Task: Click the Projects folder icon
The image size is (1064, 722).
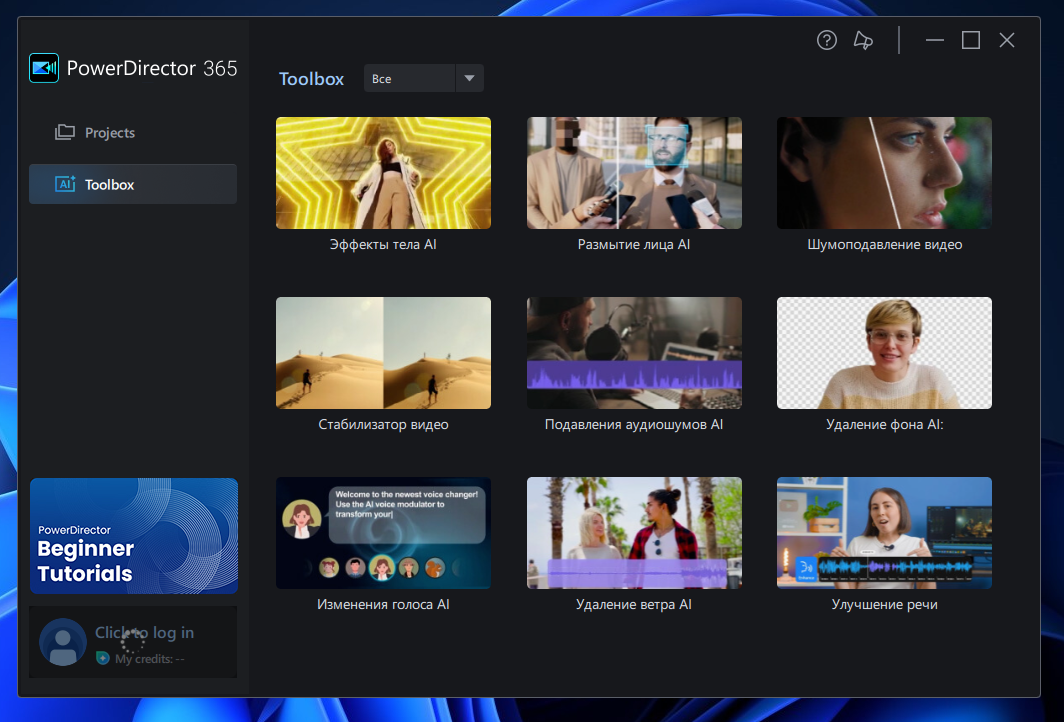Action: point(65,132)
